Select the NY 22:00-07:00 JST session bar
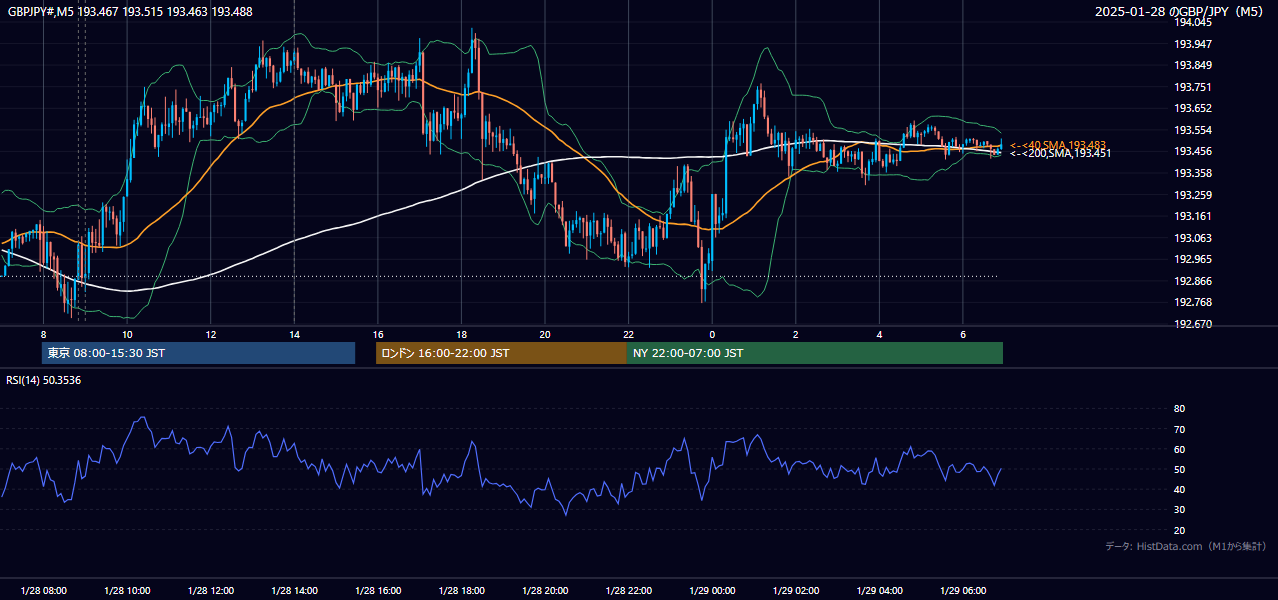This screenshot has width=1278, height=600. tap(815, 353)
